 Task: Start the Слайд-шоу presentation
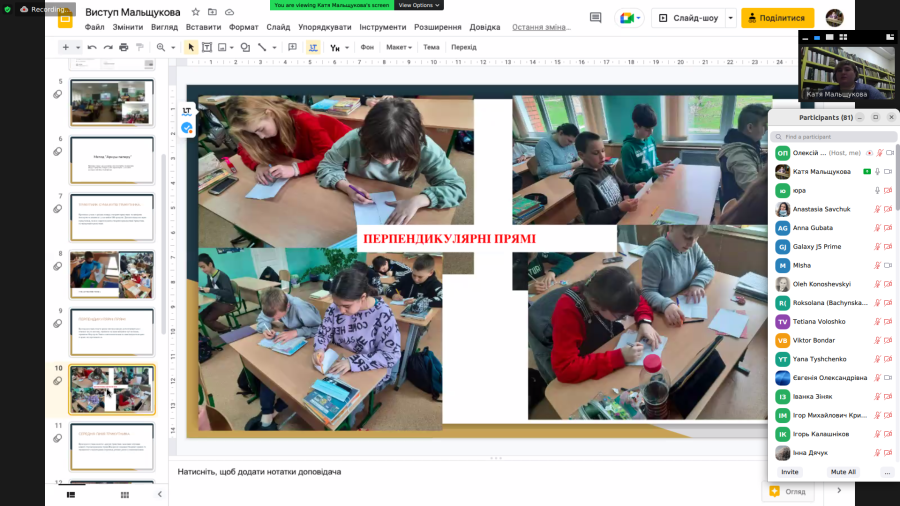(x=688, y=18)
